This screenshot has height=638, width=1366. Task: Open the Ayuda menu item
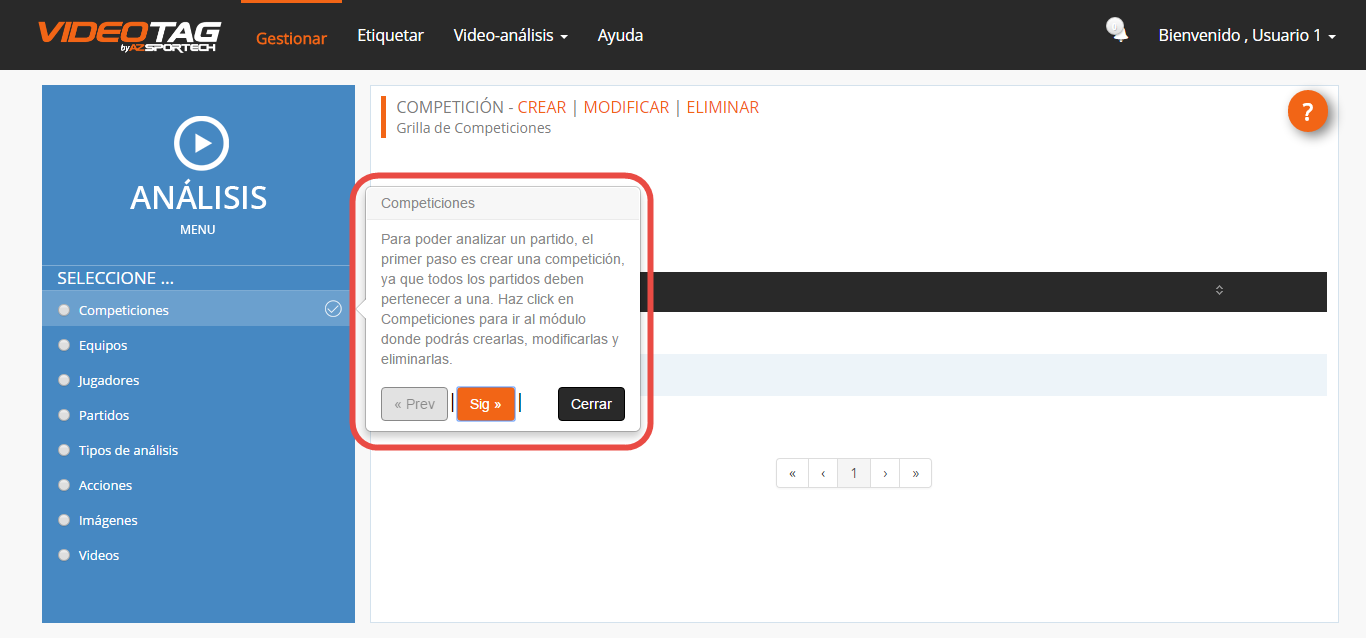620,36
